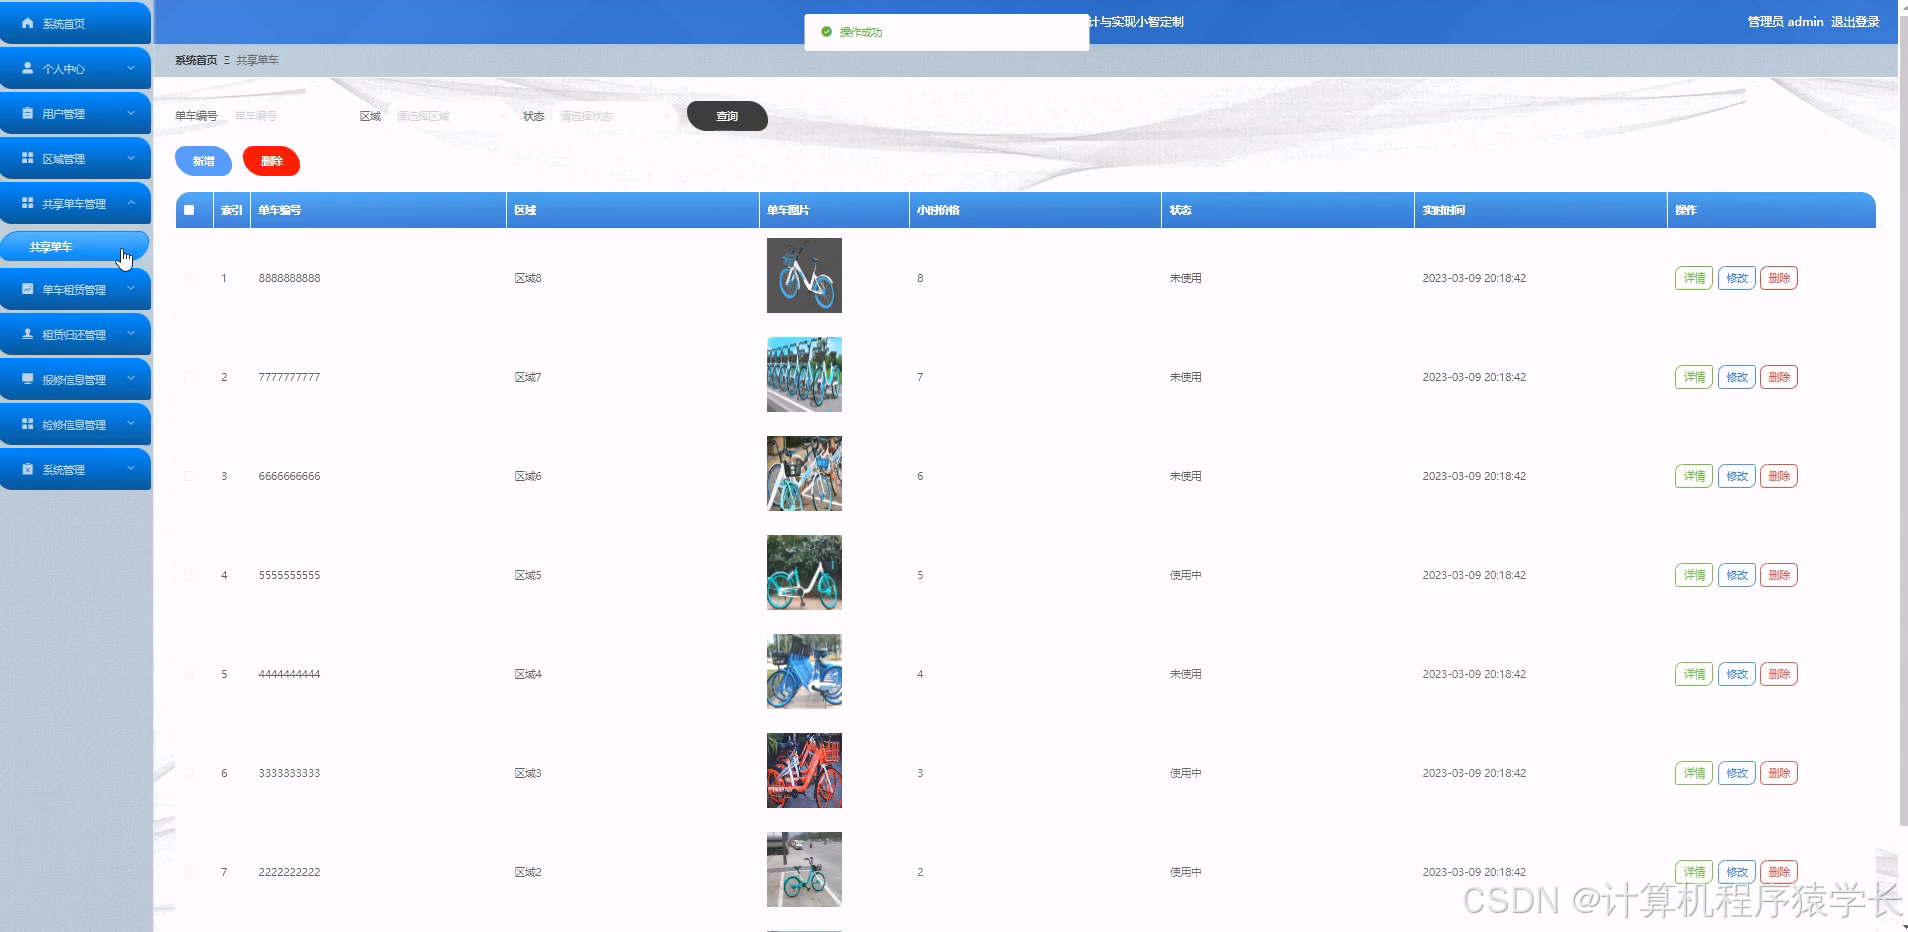
Task: Check the row checkbox for bike 8888888888
Action: [189, 278]
